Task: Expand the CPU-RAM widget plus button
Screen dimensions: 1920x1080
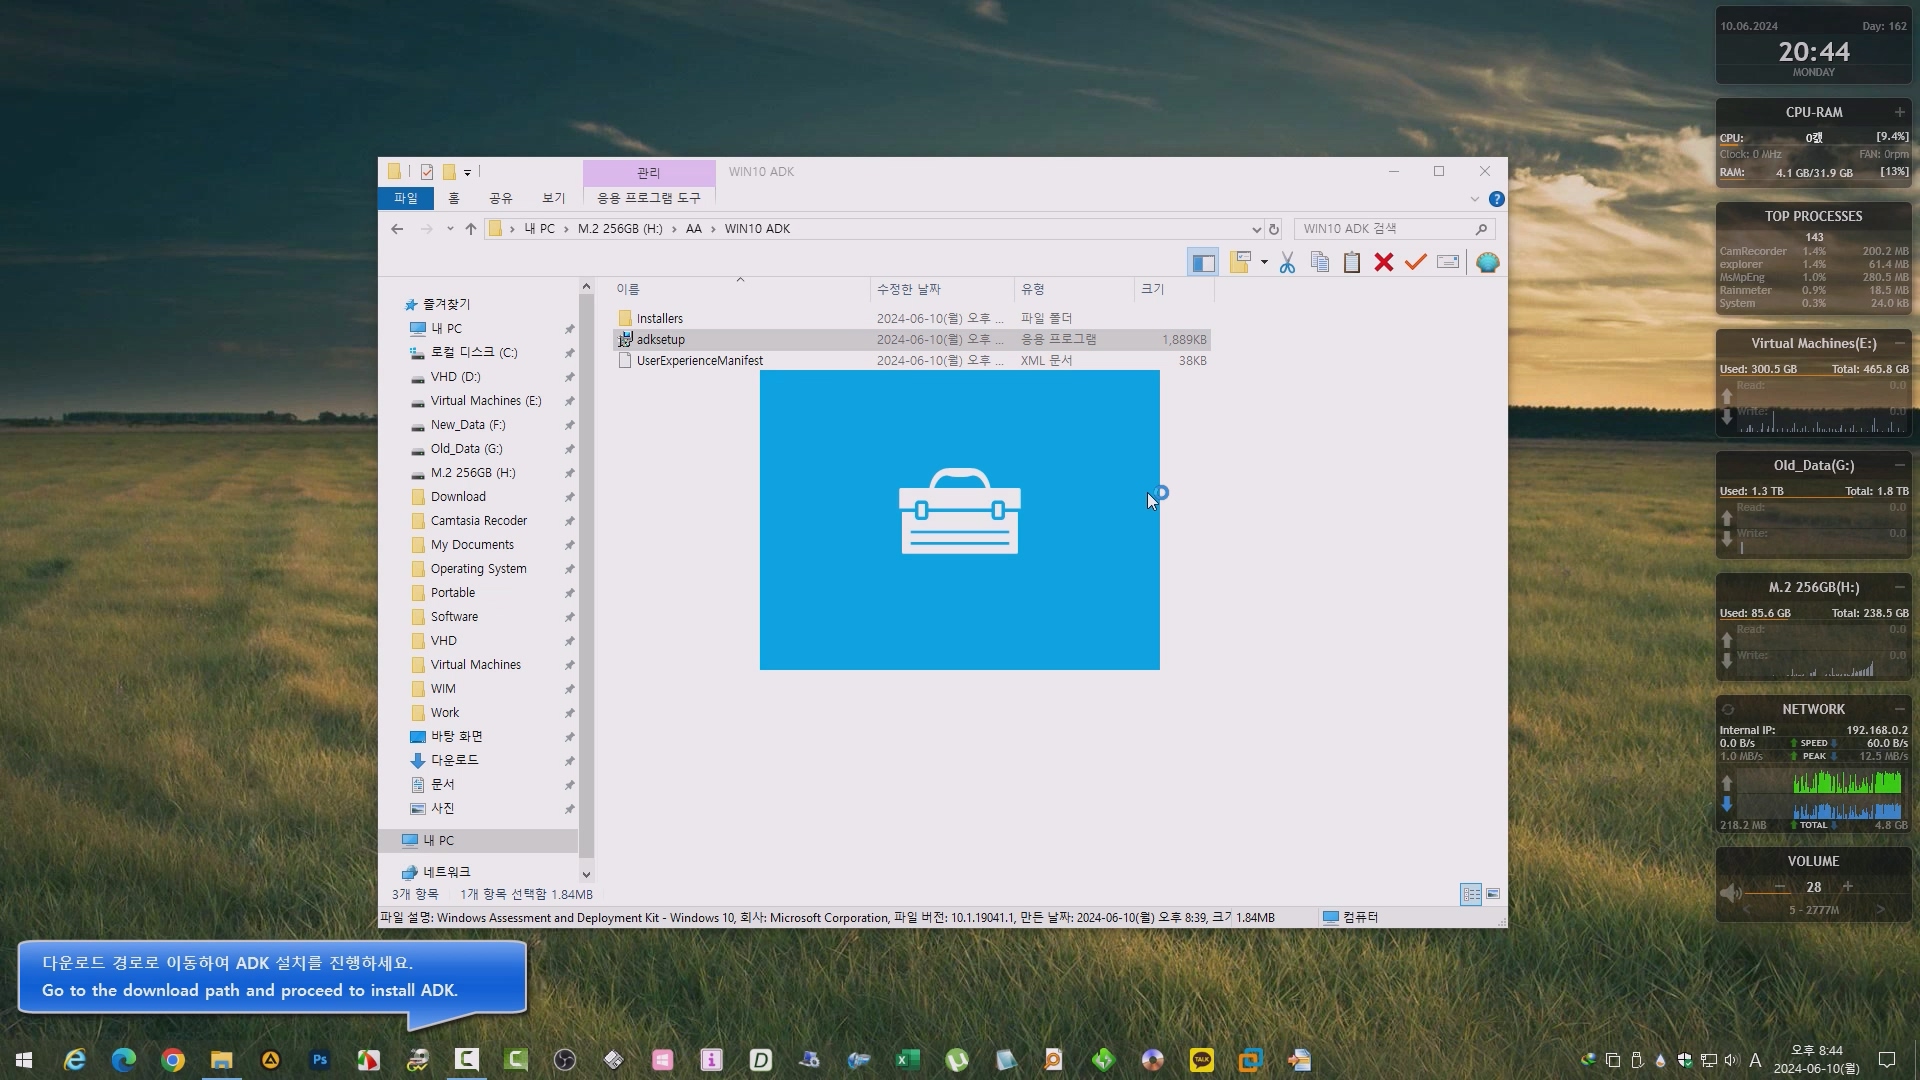Action: (1899, 112)
